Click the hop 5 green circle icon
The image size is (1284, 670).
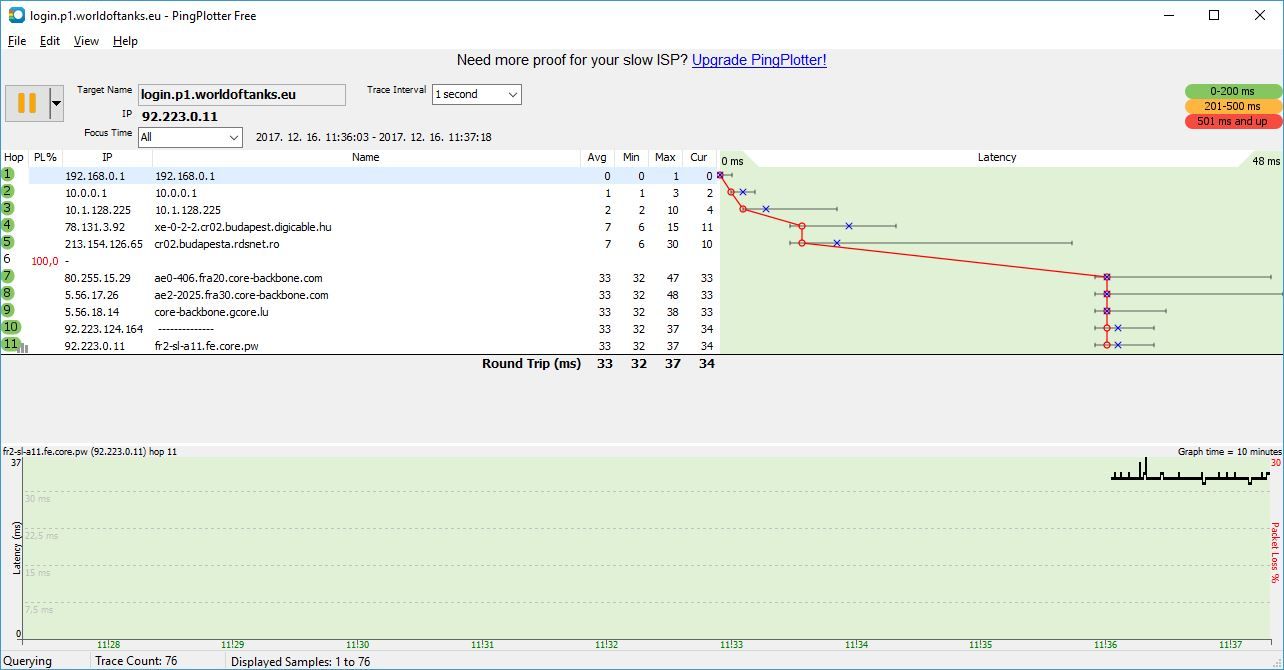(x=8, y=242)
